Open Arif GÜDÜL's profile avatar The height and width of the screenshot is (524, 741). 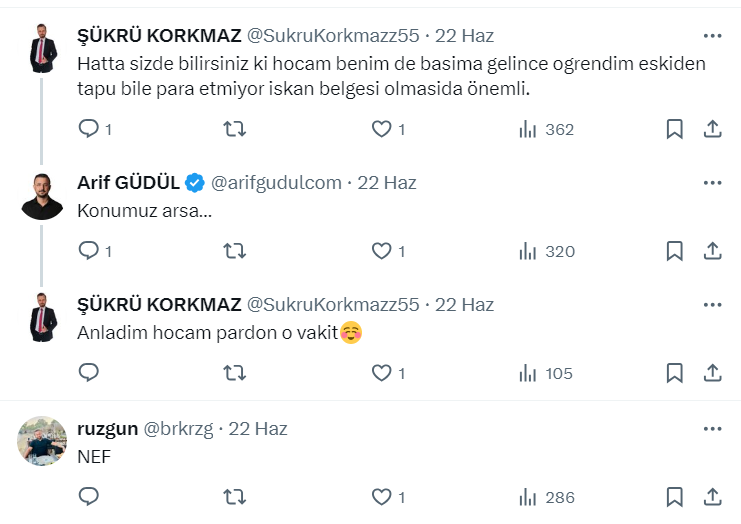click(43, 195)
